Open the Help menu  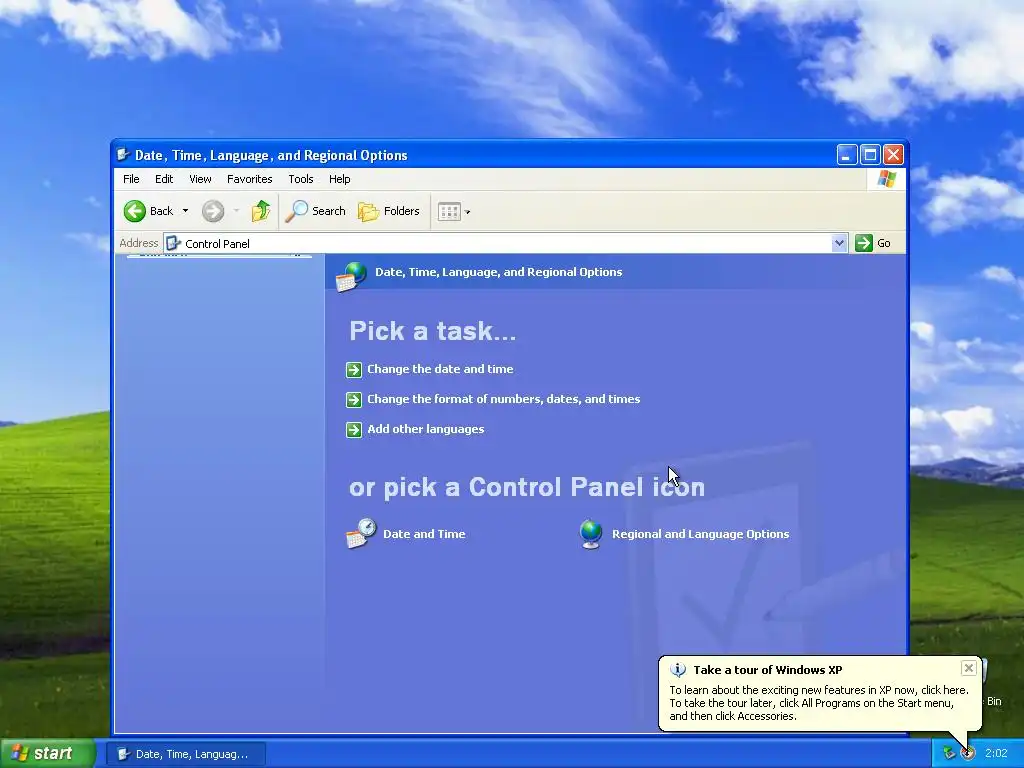tap(339, 179)
